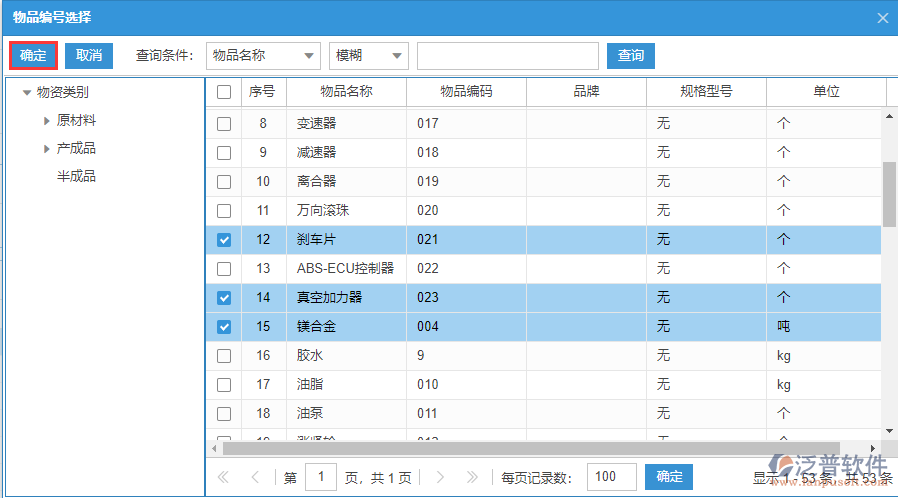This screenshot has width=898, height=498.
Task: Click the 变速器 name cell
Action: (x=346, y=124)
